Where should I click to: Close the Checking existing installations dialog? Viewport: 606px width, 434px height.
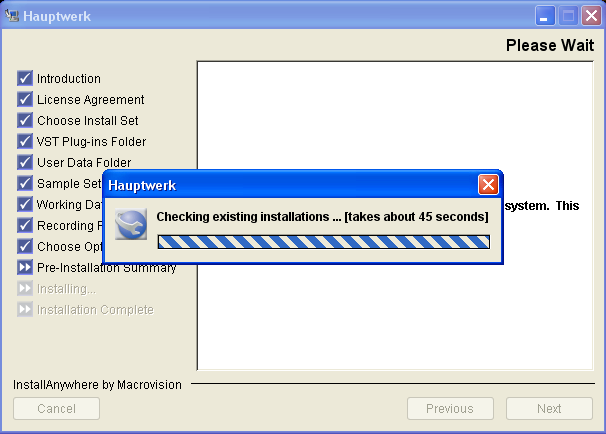488,184
